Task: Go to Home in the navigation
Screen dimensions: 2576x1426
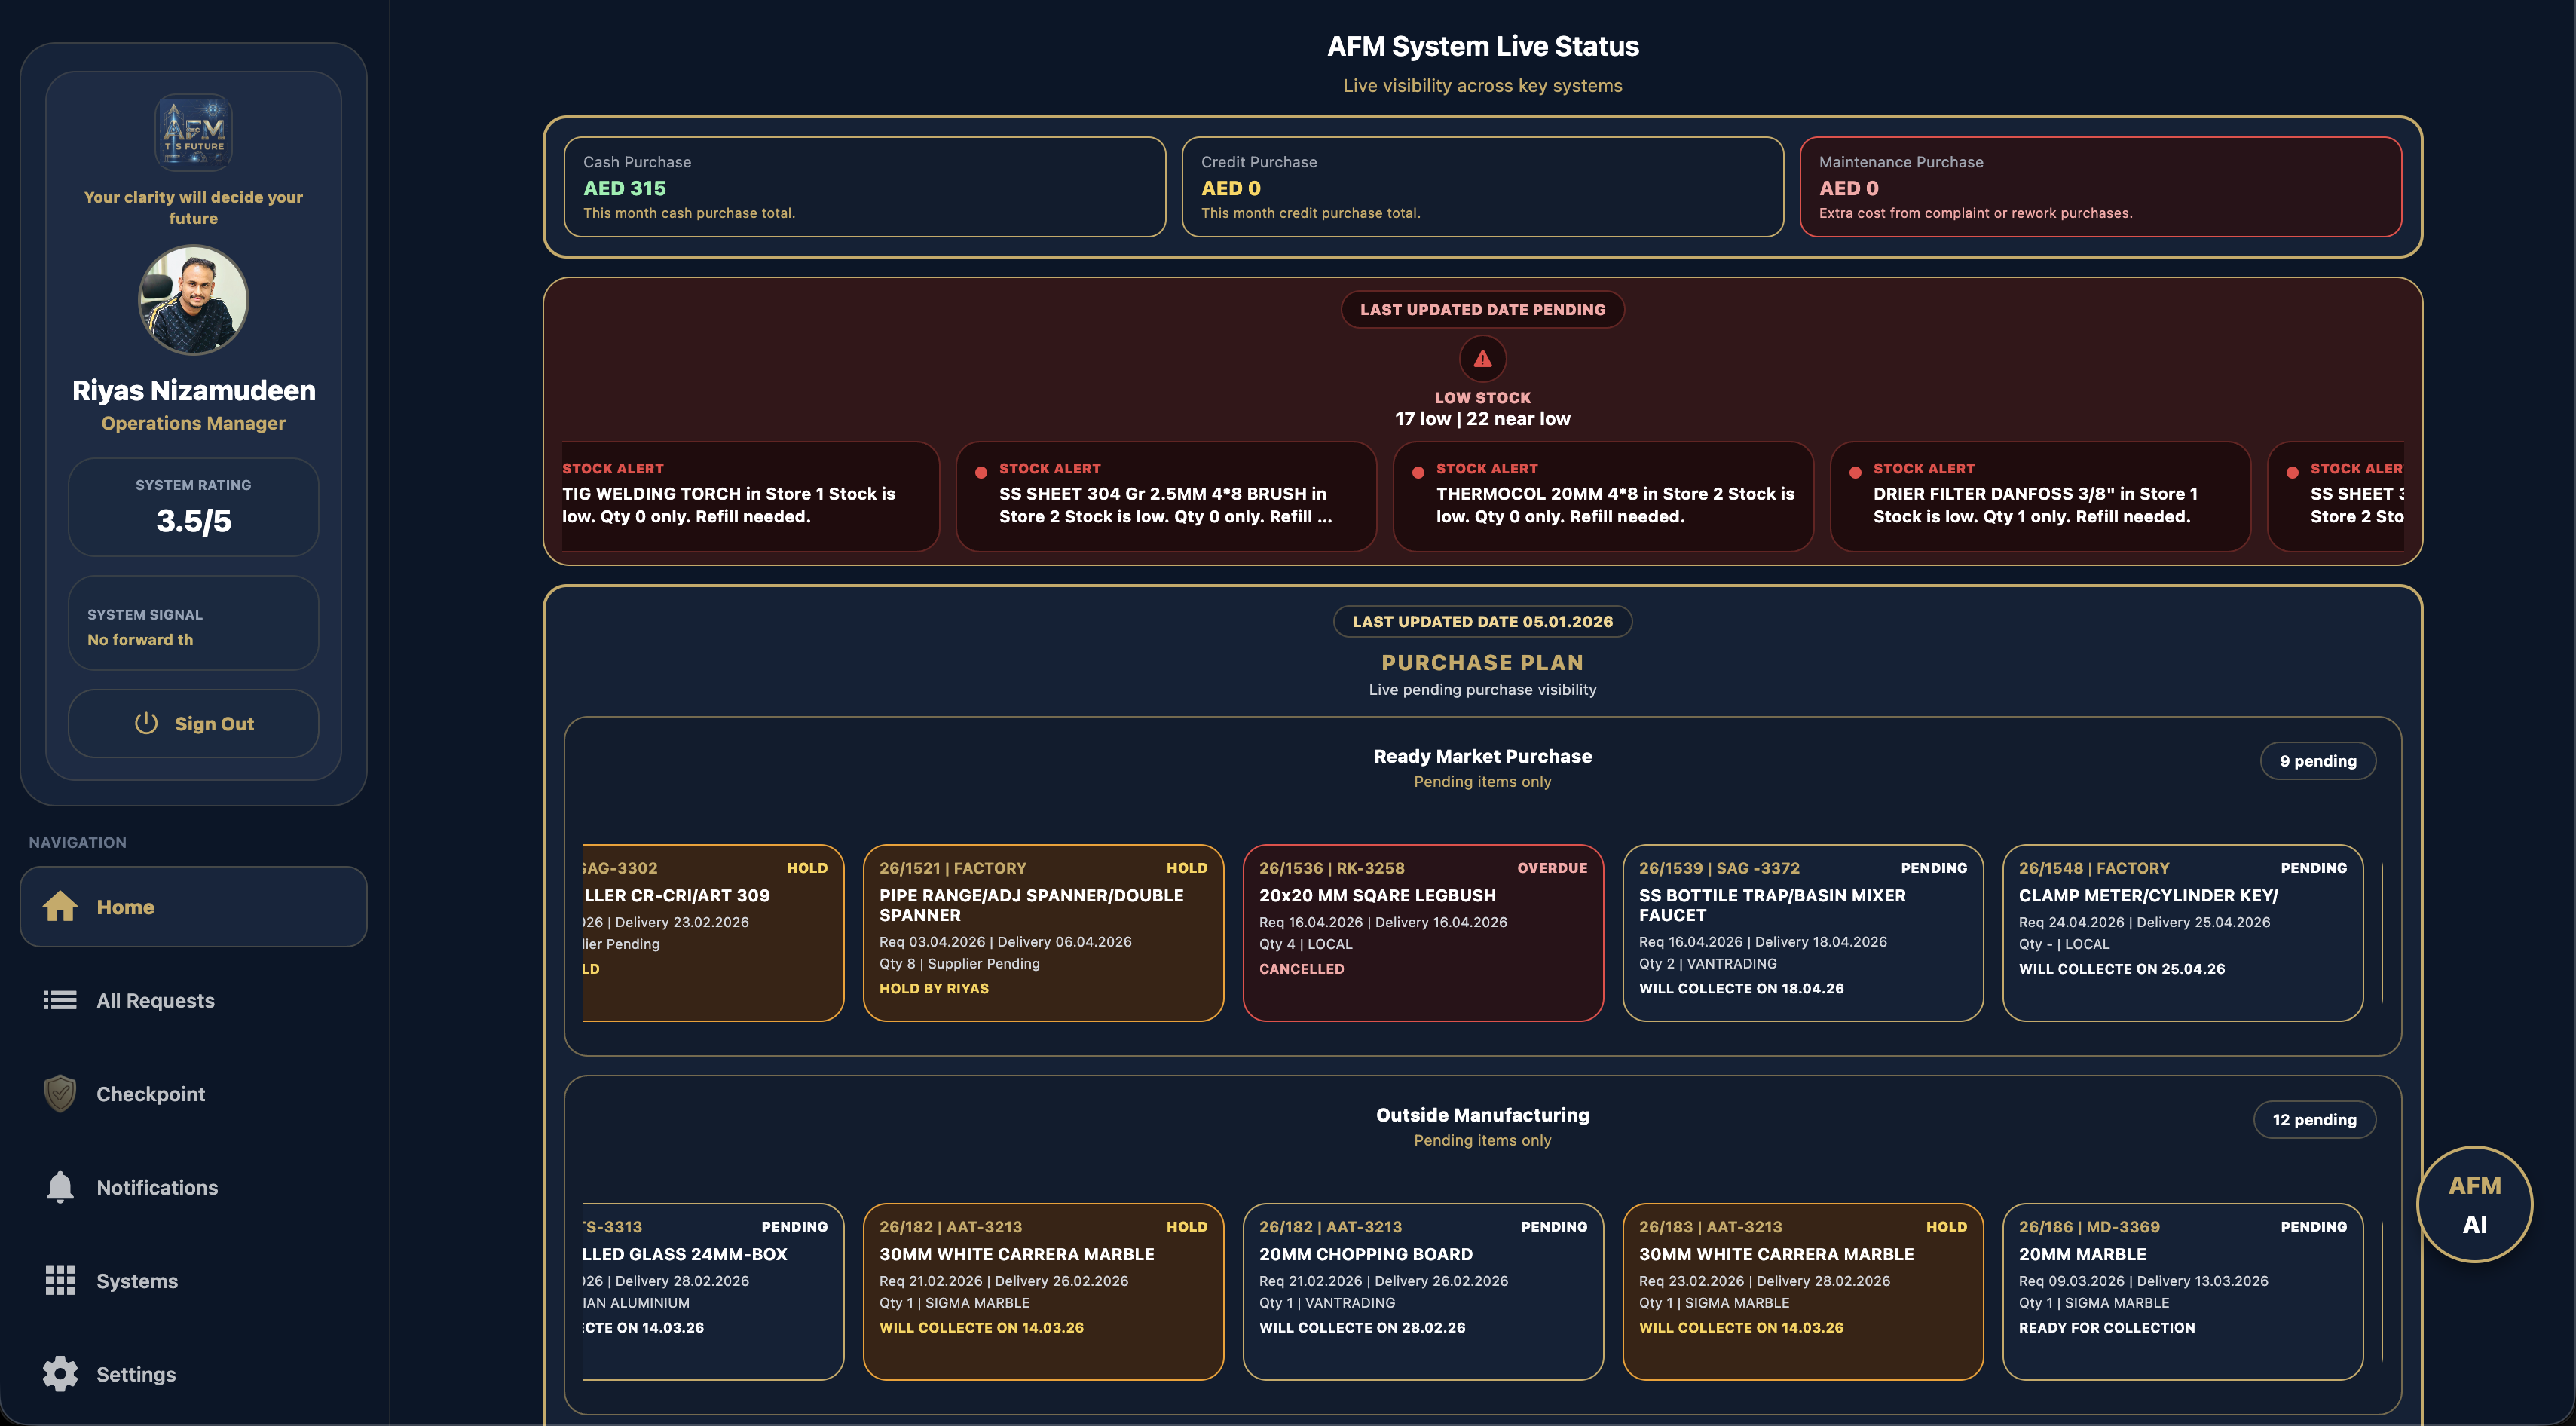Action: [x=193, y=906]
